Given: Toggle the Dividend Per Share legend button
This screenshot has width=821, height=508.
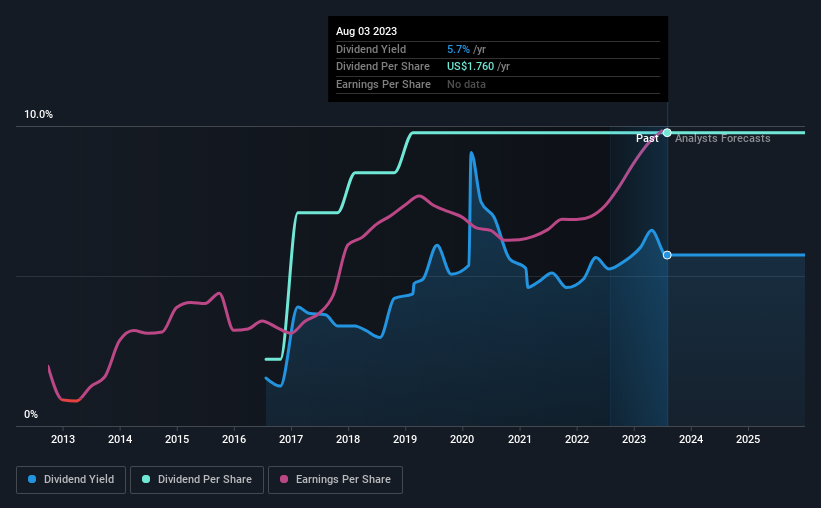Looking at the screenshot, I should (197, 480).
